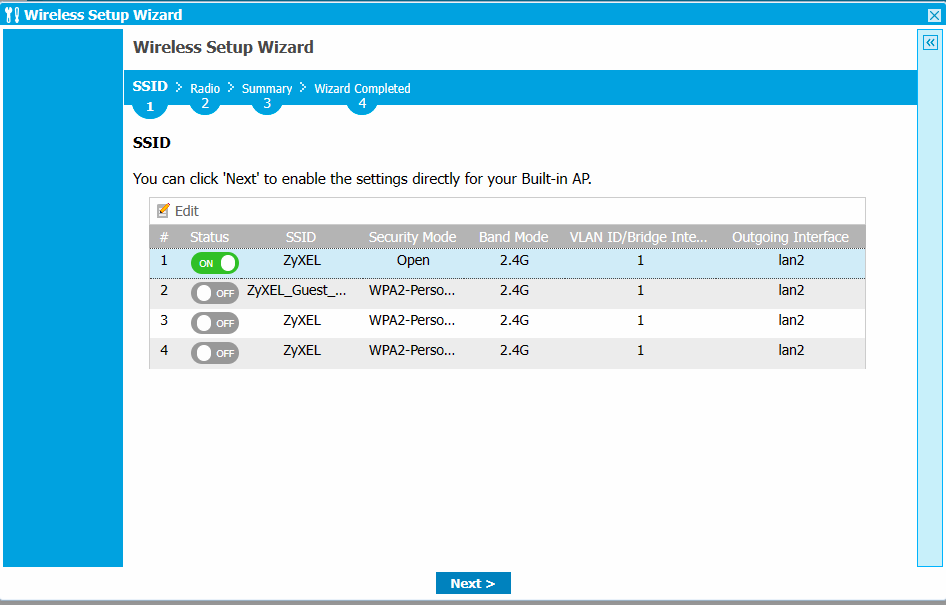Click row 4 2.4G band cell
This screenshot has height=605, width=946.
pyautogui.click(x=514, y=350)
